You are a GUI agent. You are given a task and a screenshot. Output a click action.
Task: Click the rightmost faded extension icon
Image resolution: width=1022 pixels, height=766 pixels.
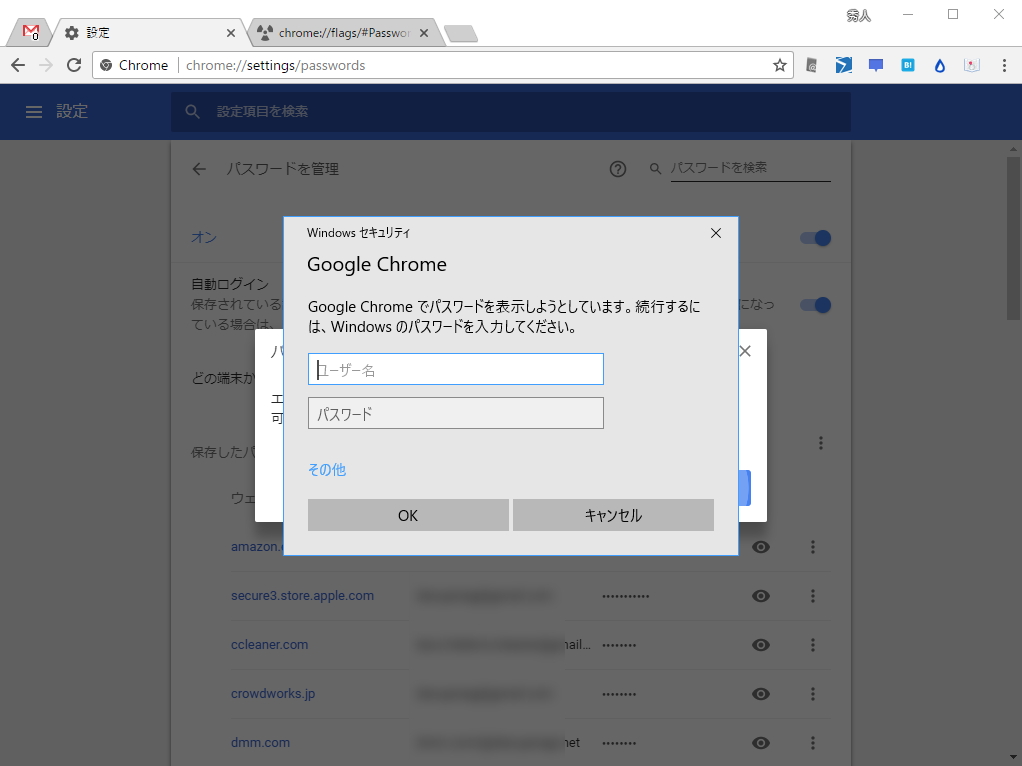tap(971, 65)
